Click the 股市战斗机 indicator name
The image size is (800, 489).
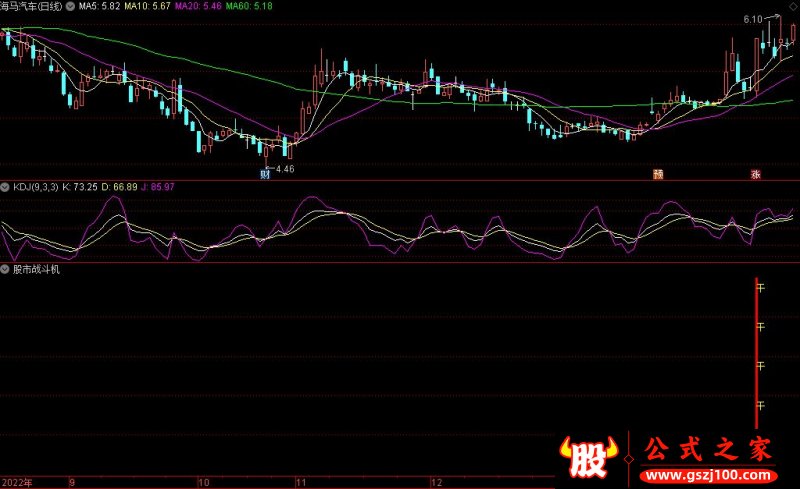36,269
